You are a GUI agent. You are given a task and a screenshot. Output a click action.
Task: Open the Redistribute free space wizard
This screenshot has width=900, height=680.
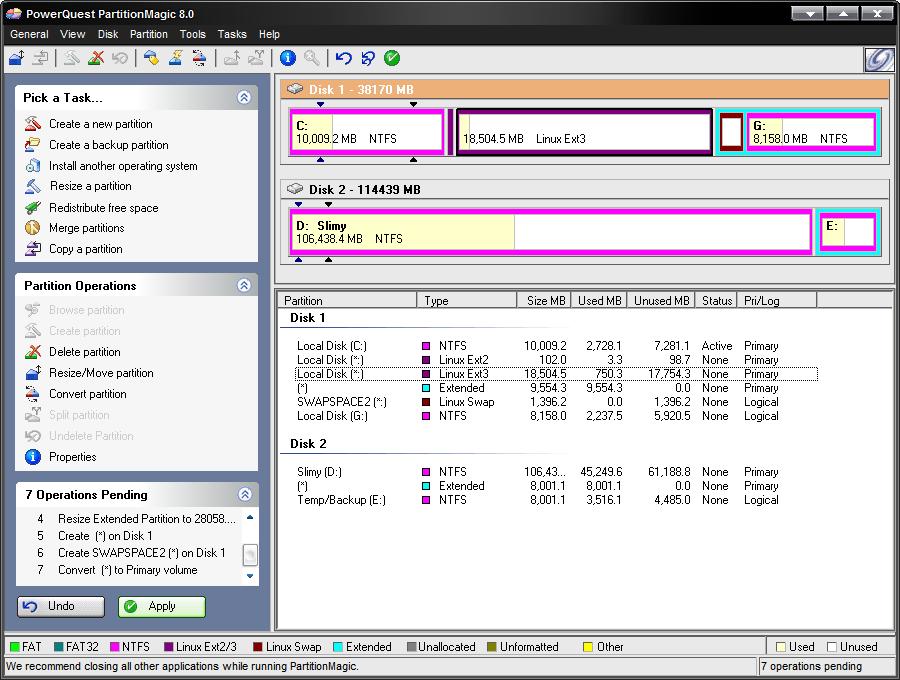tap(103, 207)
